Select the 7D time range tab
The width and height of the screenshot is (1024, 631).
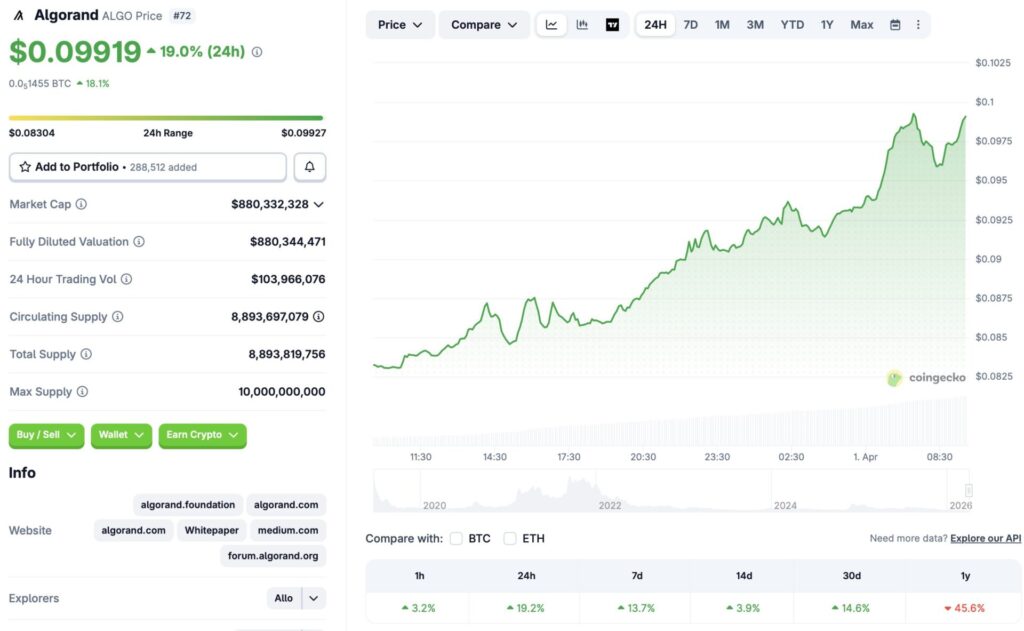coord(690,25)
